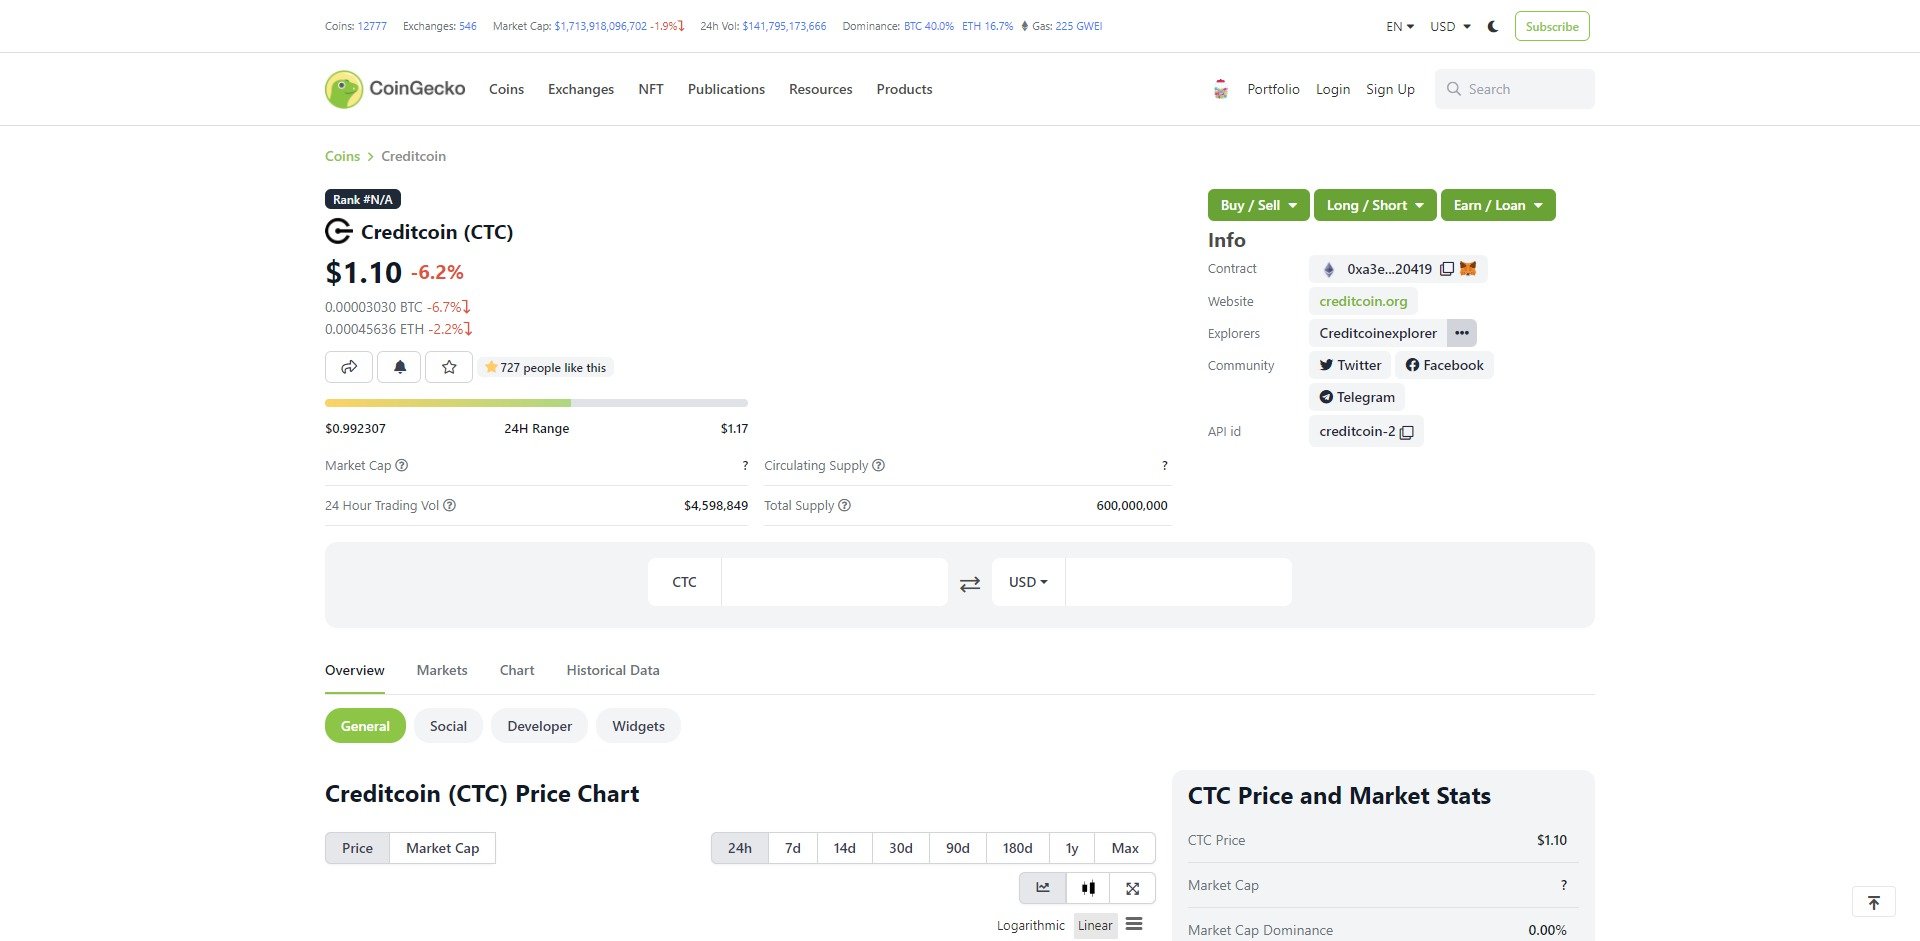1920x941 pixels.
Task: Click the Subscribe button
Action: click(1552, 27)
